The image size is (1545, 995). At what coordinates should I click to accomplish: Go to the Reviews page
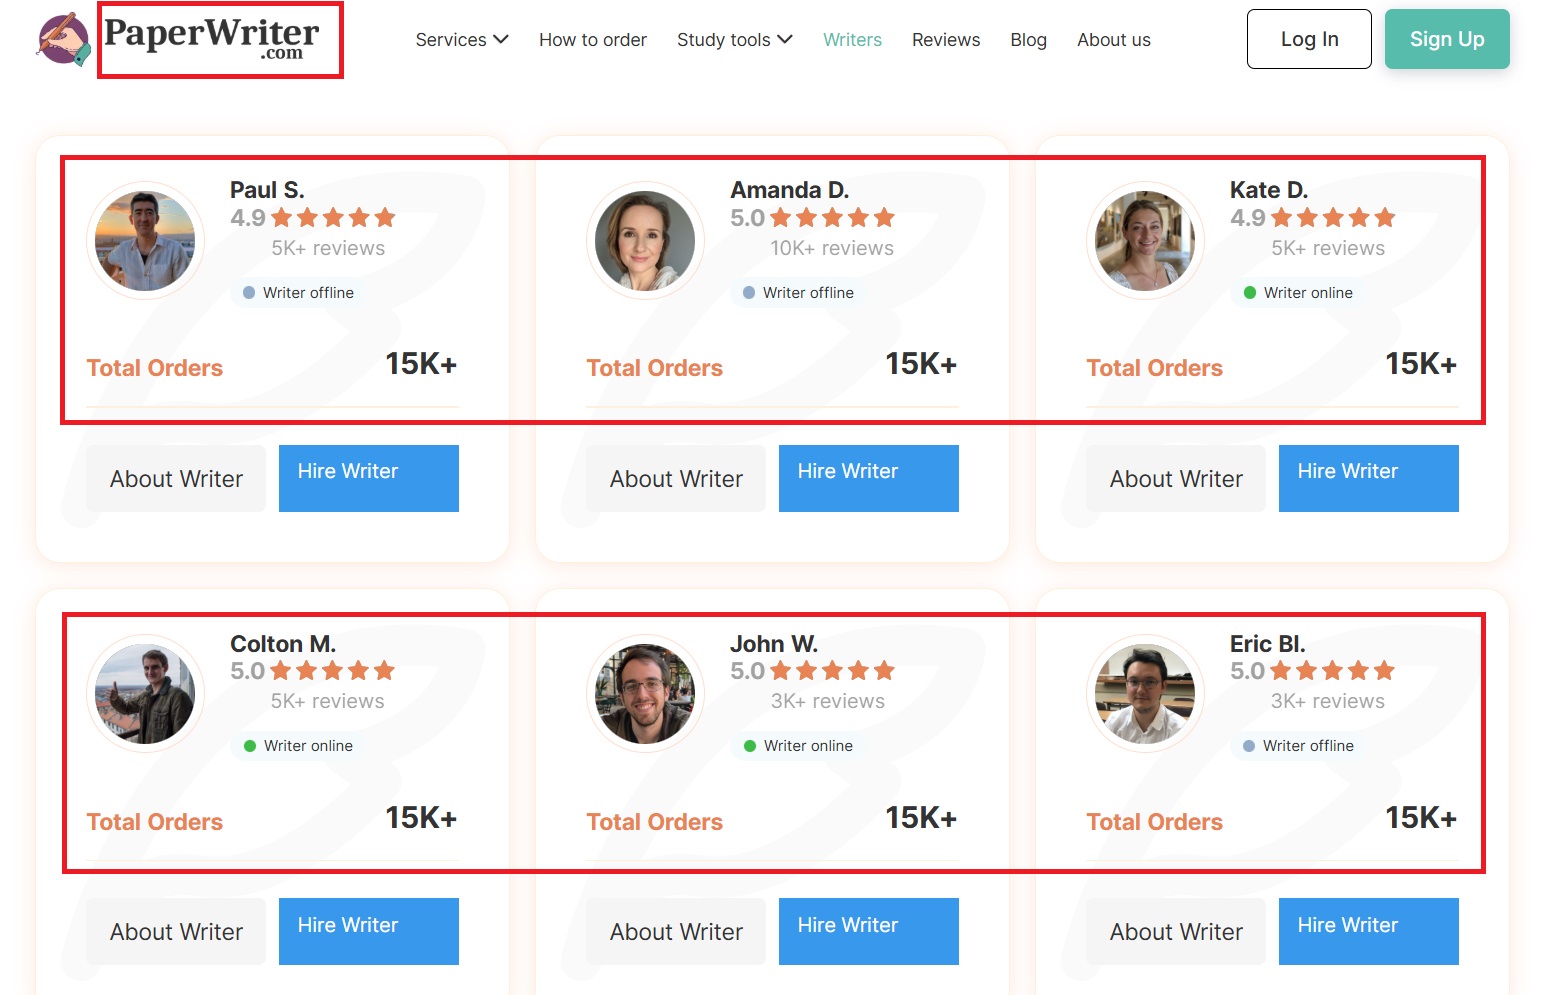point(946,40)
